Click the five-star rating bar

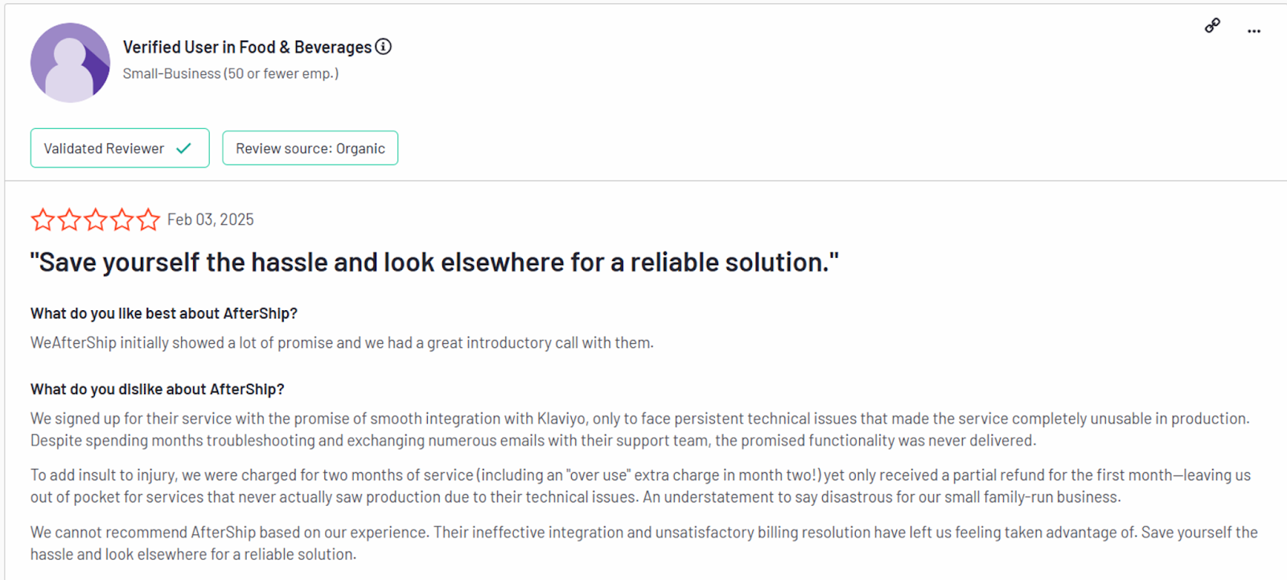tap(95, 219)
